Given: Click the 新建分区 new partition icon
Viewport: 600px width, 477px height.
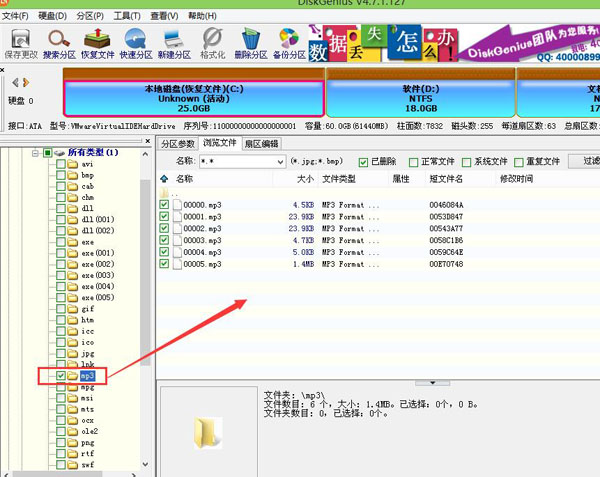Looking at the screenshot, I should click(174, 44).
